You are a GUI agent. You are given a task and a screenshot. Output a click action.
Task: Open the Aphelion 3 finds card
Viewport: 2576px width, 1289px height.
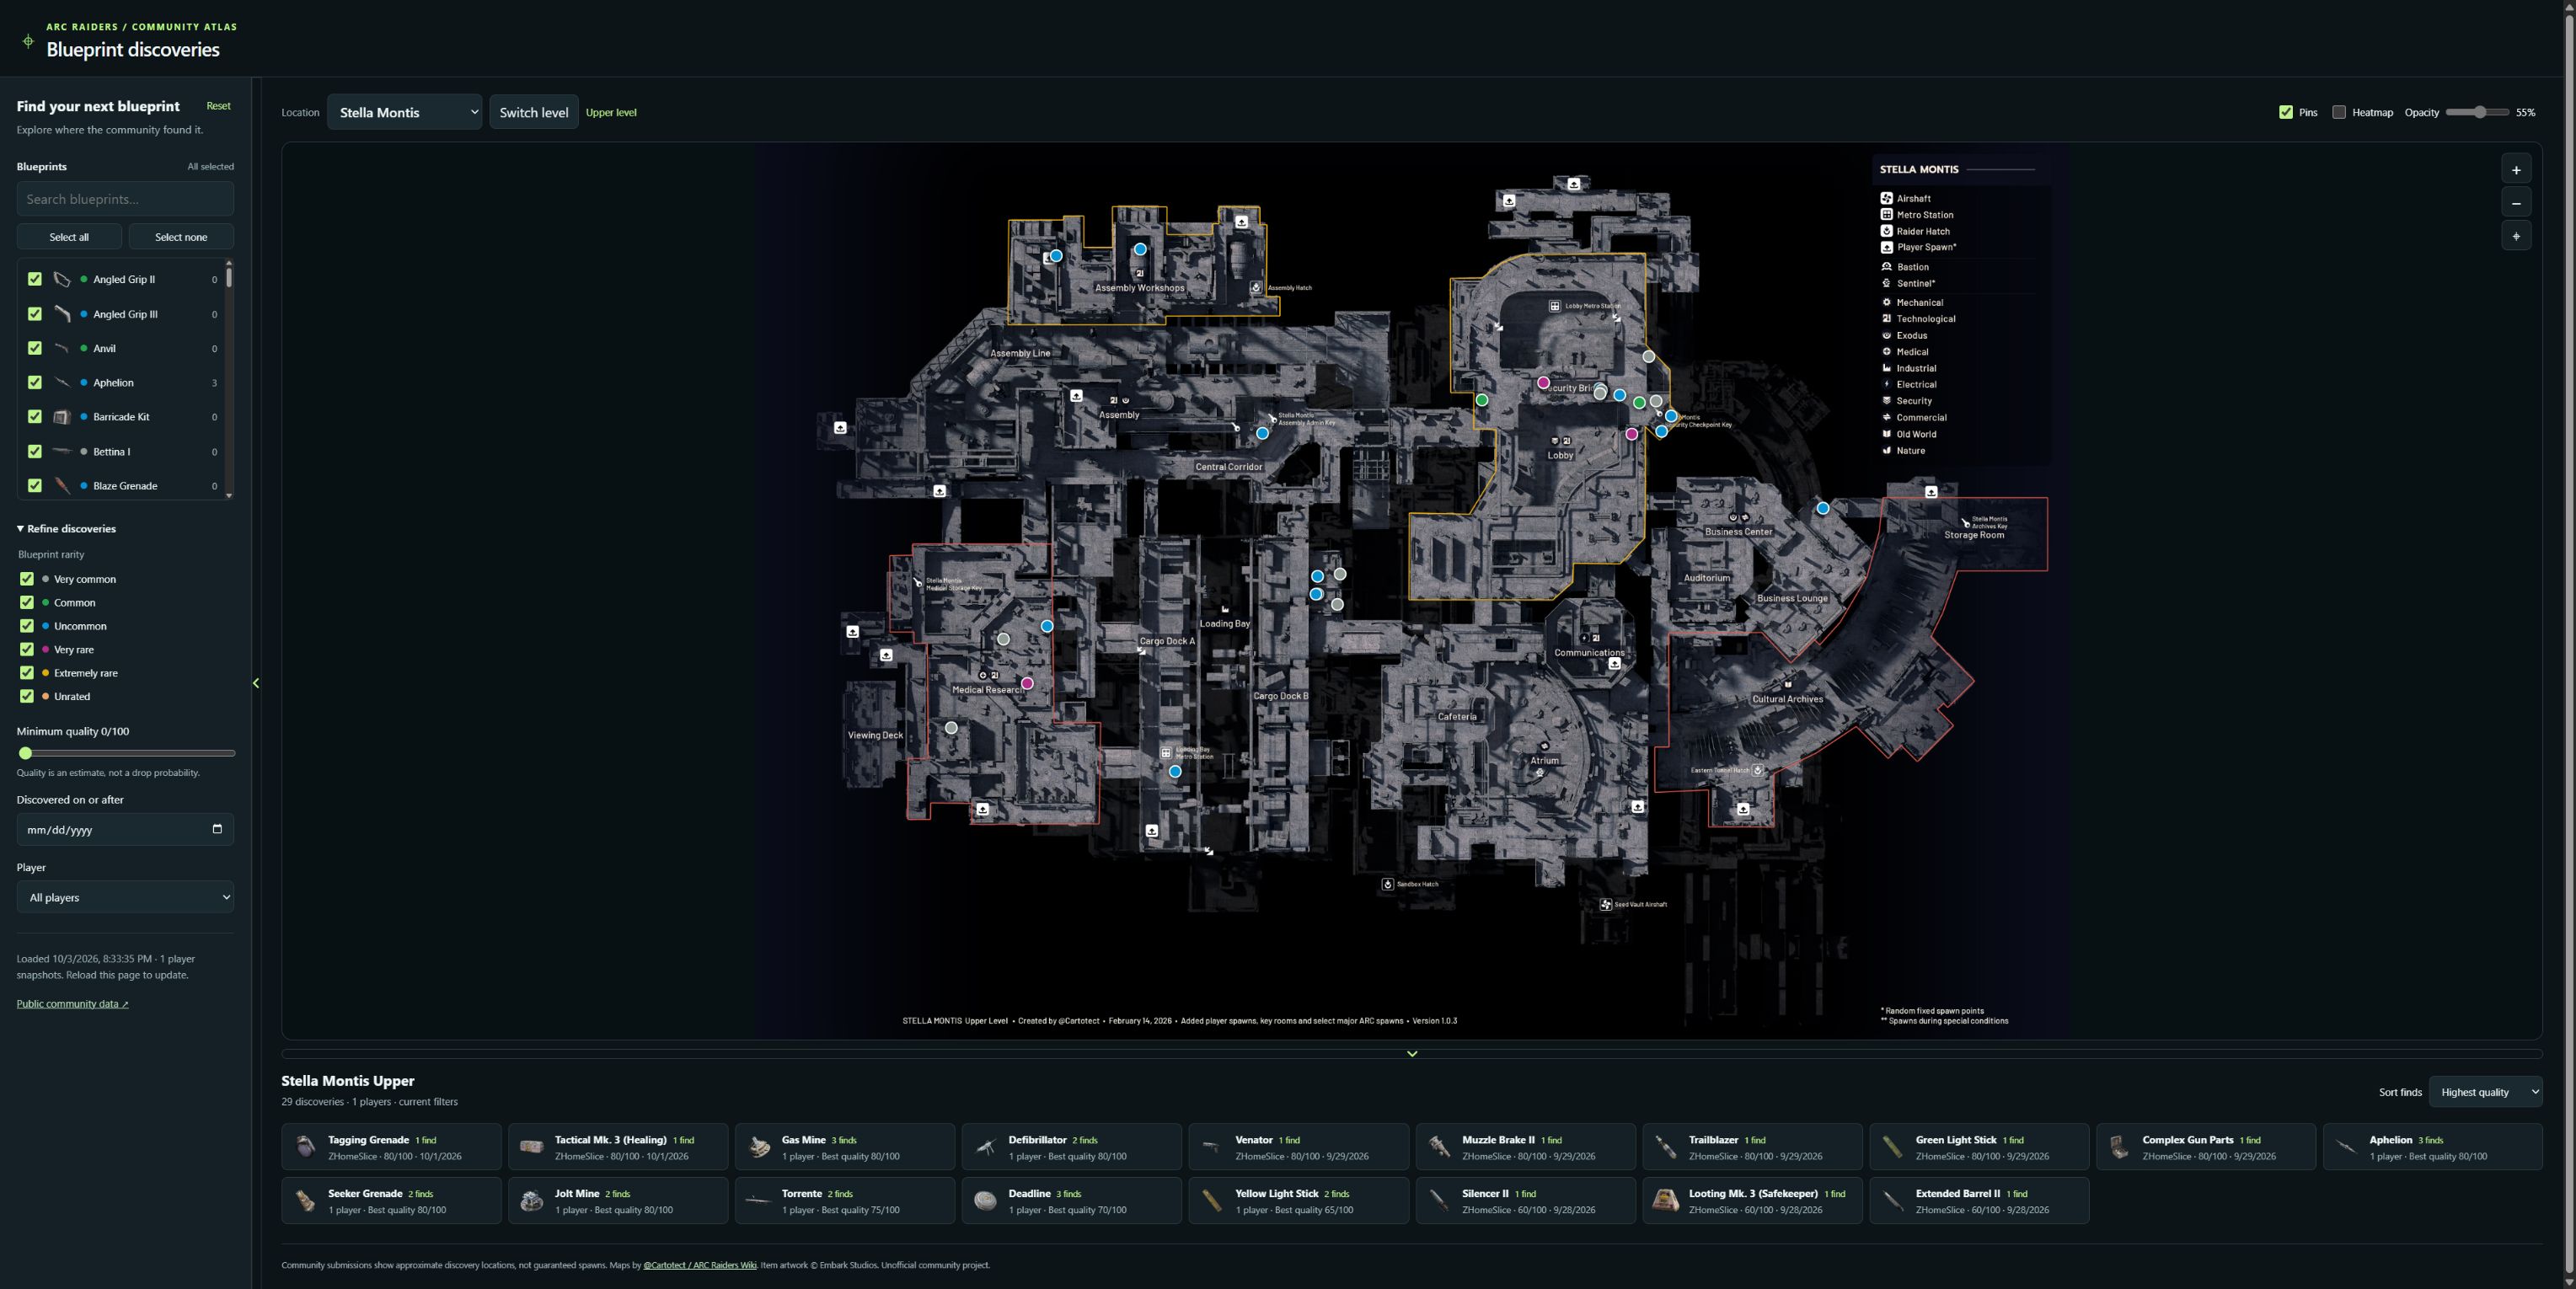point(2433,1147)
